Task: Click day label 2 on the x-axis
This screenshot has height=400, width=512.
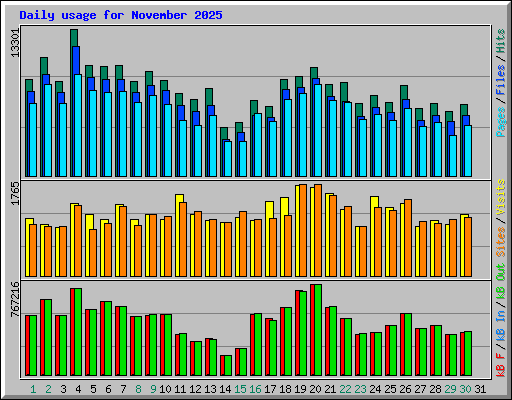Action: (x=48, y=389)
